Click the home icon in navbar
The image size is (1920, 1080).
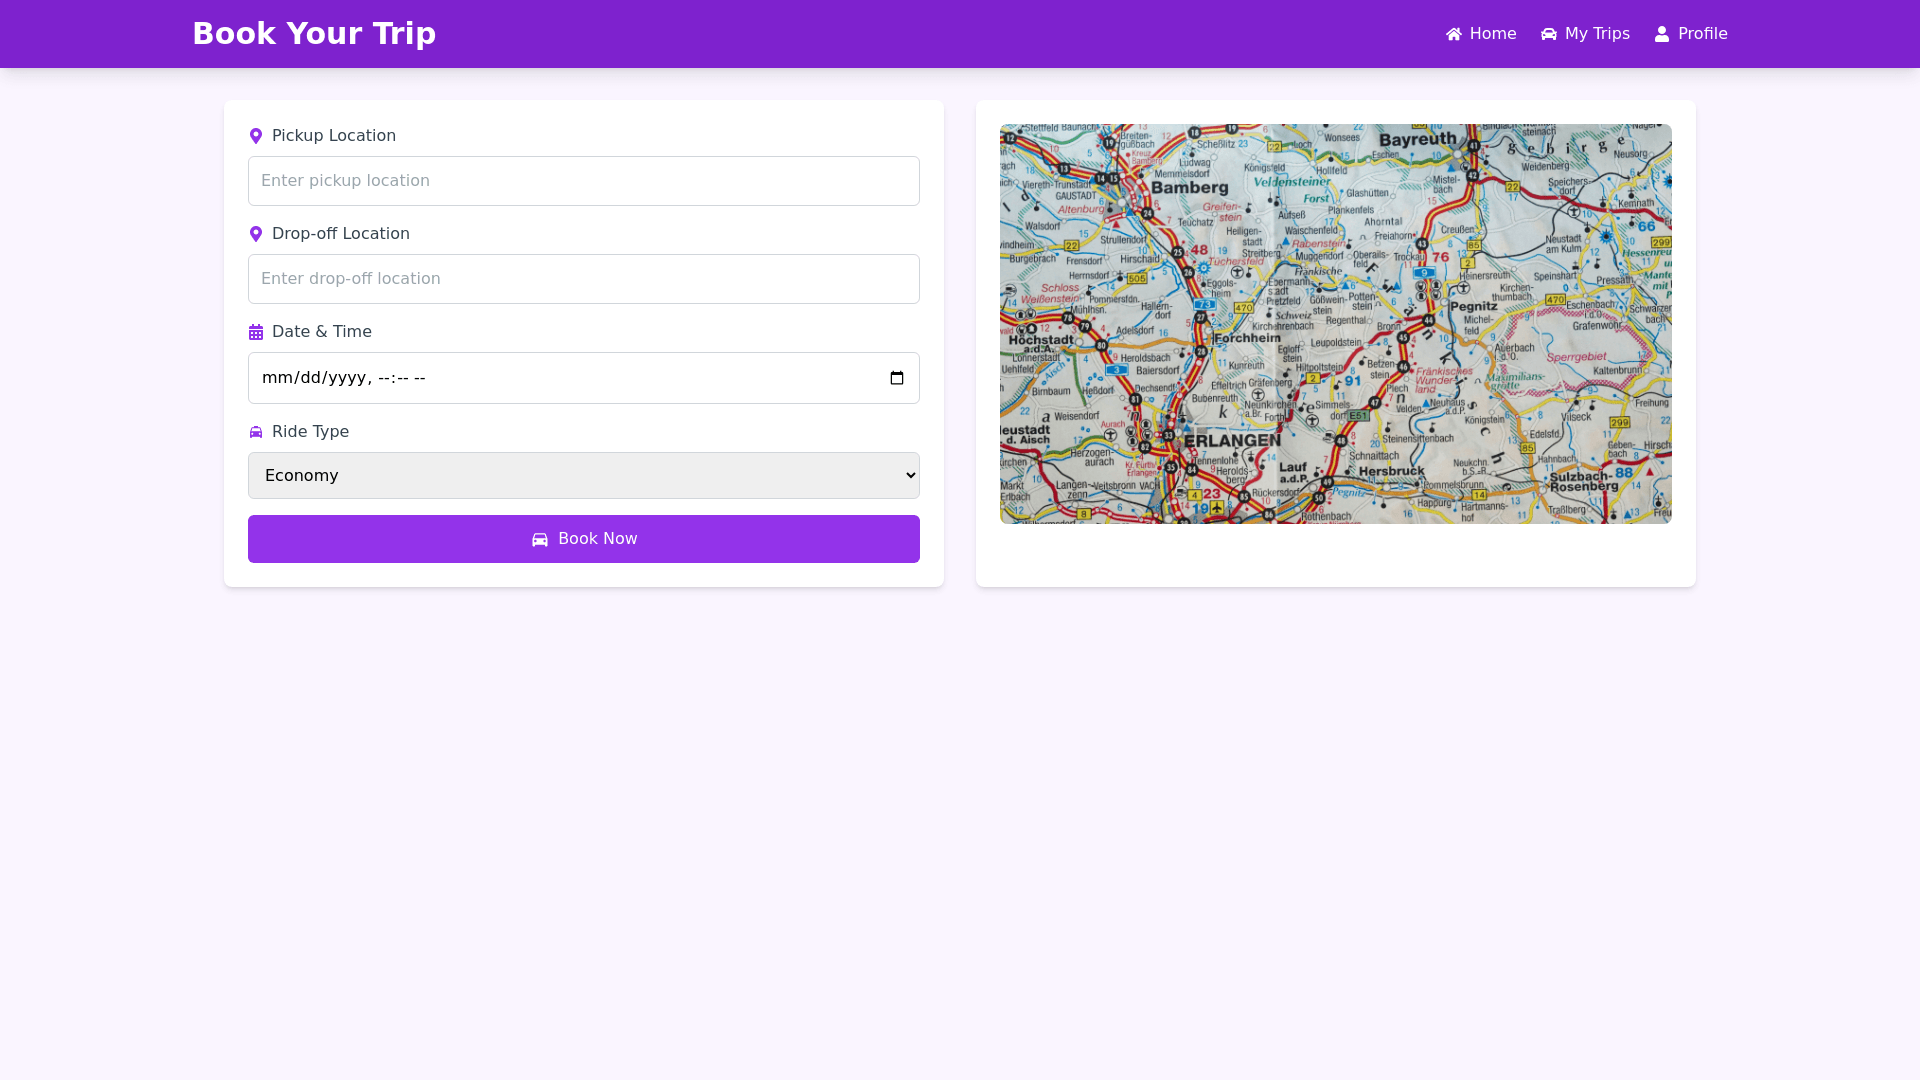[1454, 34]
